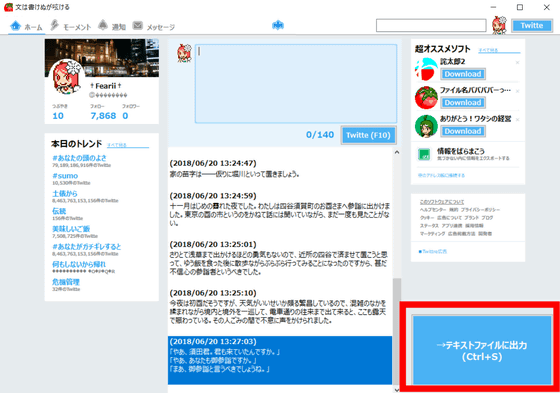
Task: View the tweet count 10
Action: (x=58, y=116)
